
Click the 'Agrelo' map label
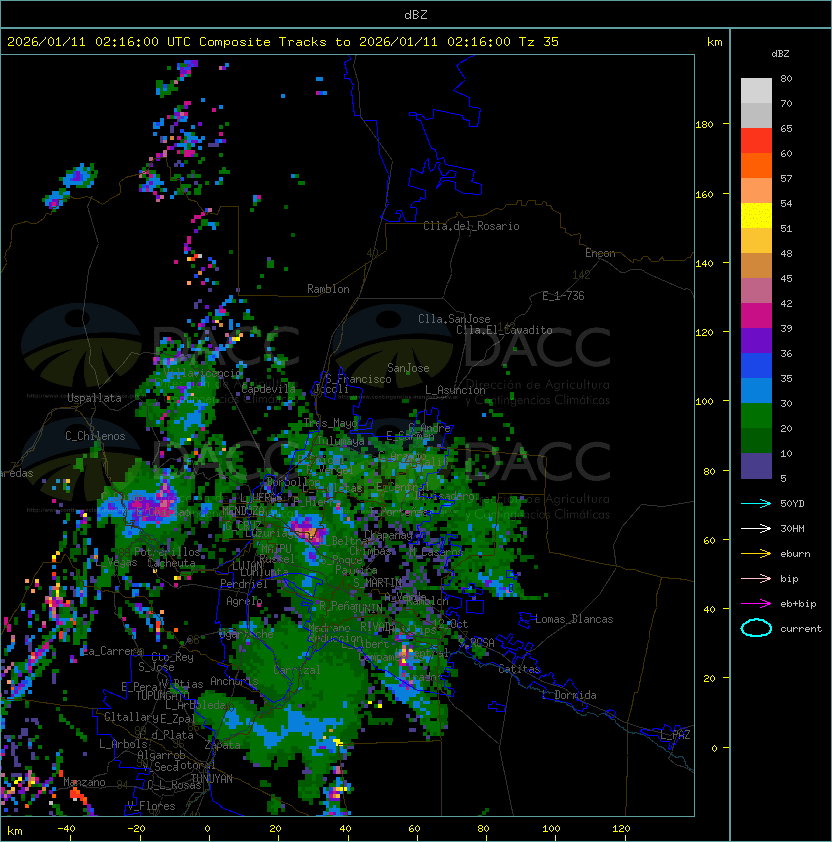(244, 601)
